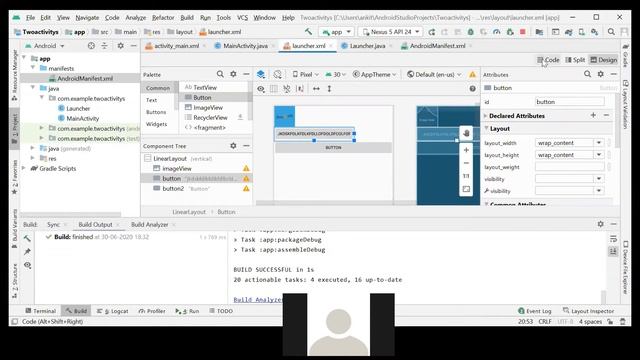640x360 pixels.
Task: Open the Terminal tool window
Action: tap(41, 311)
